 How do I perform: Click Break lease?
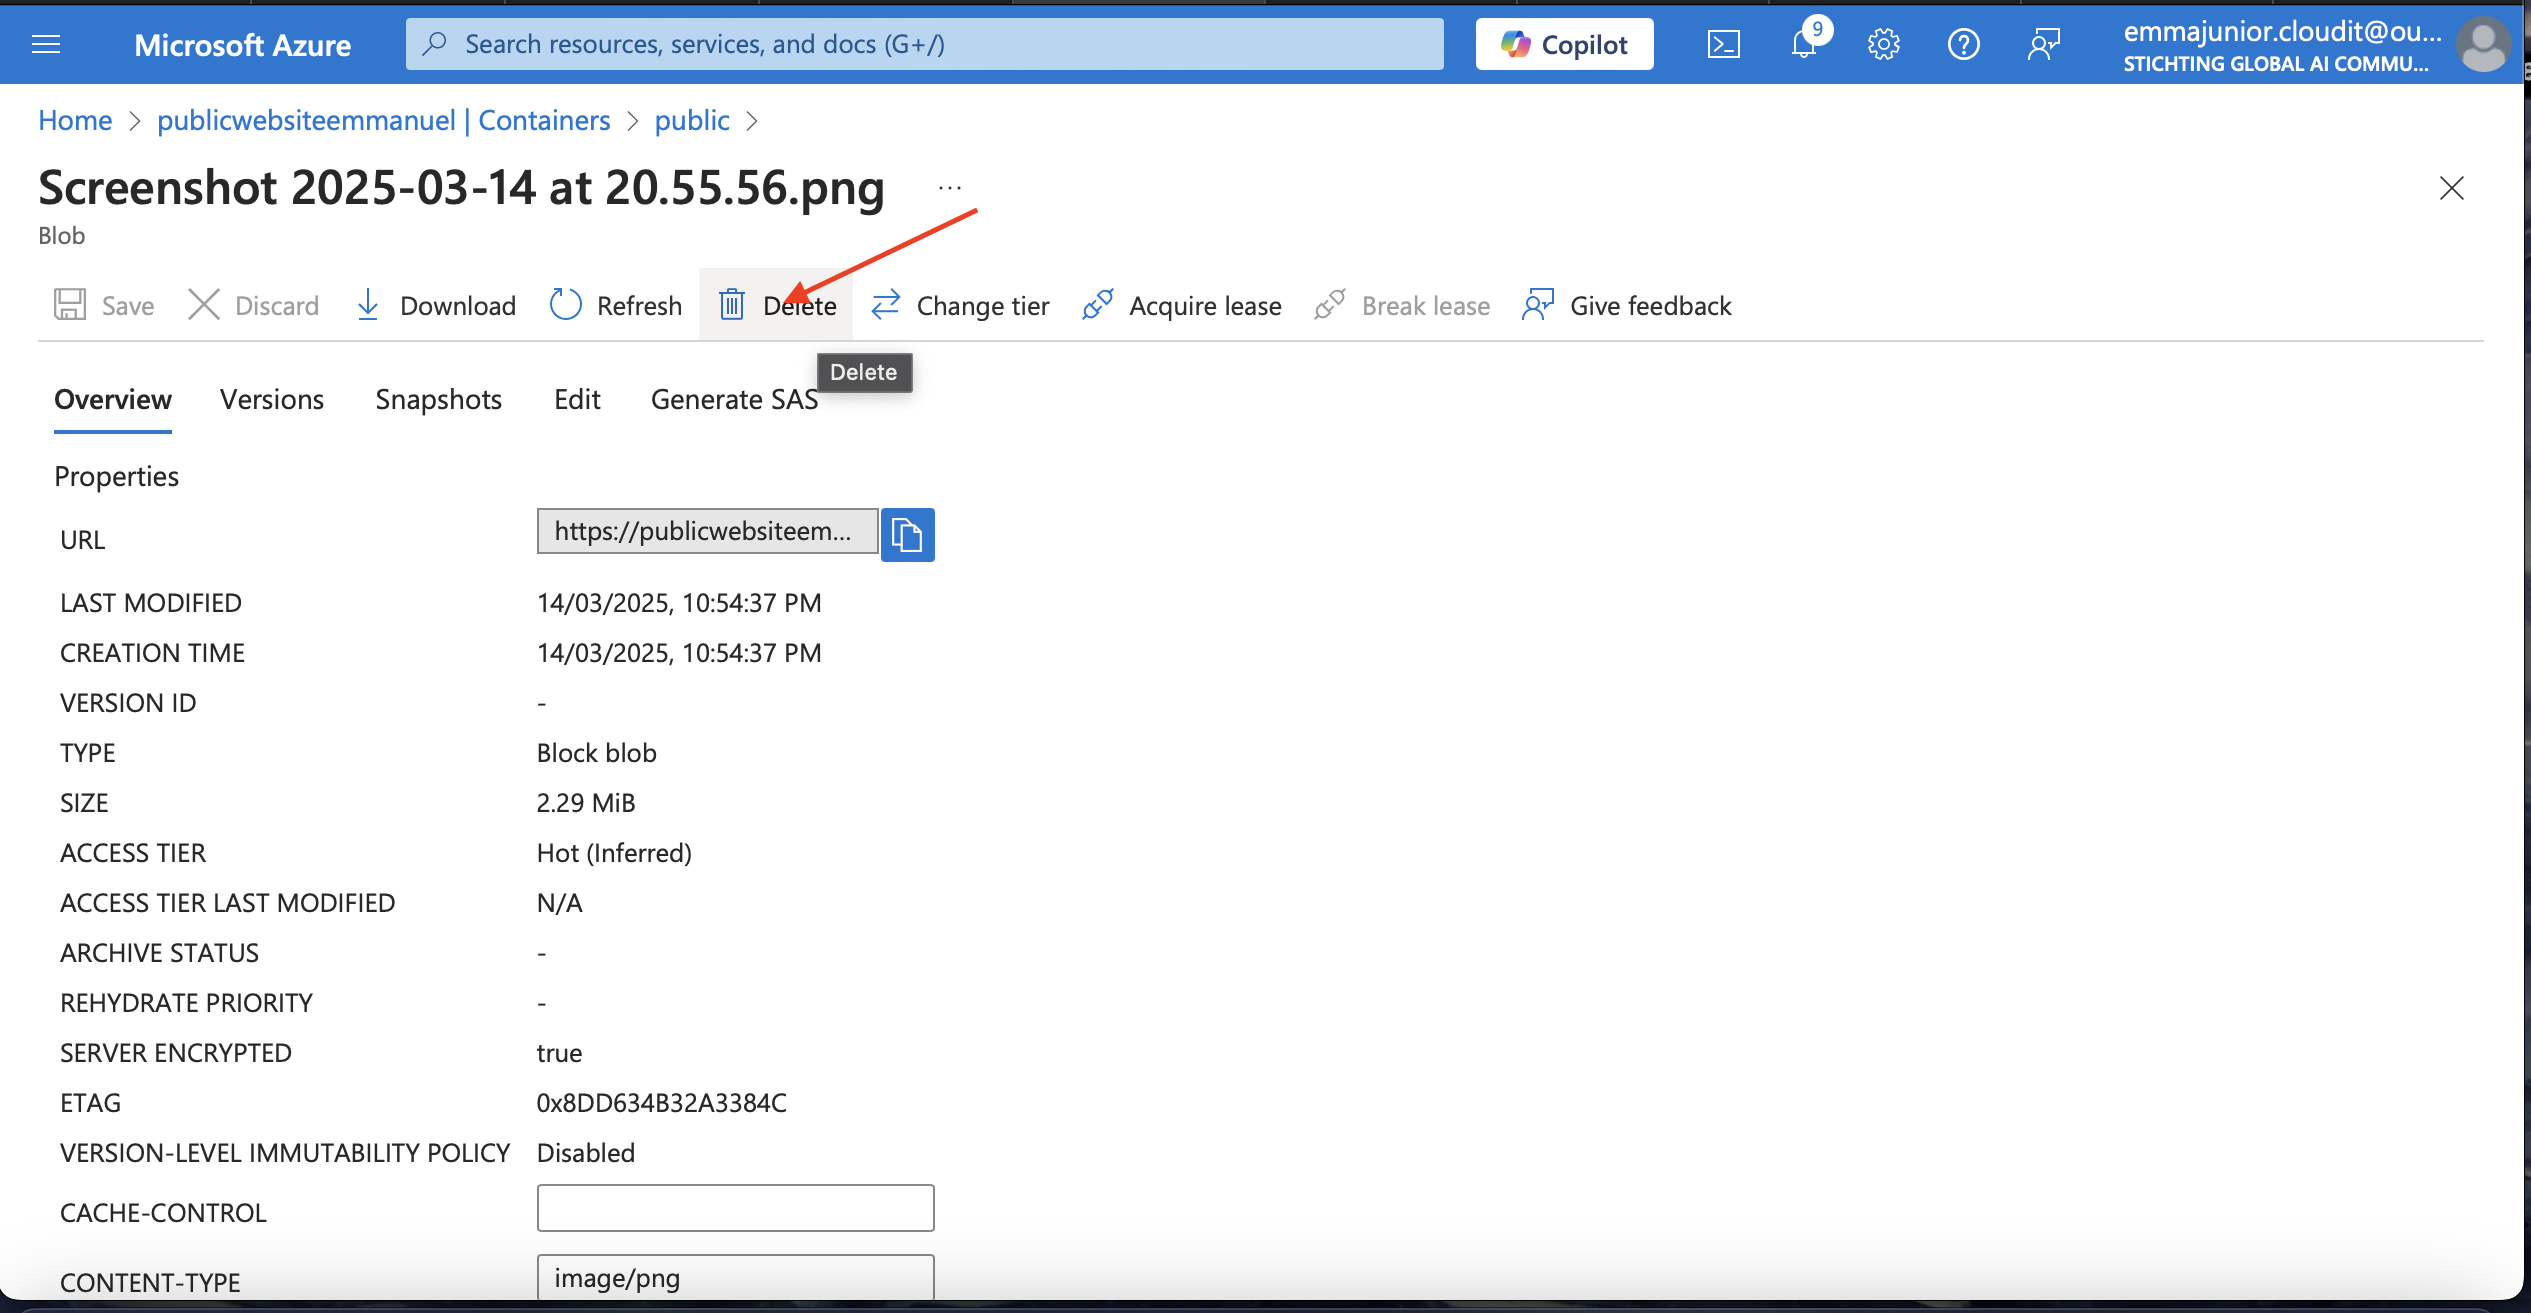point(1402,305)
